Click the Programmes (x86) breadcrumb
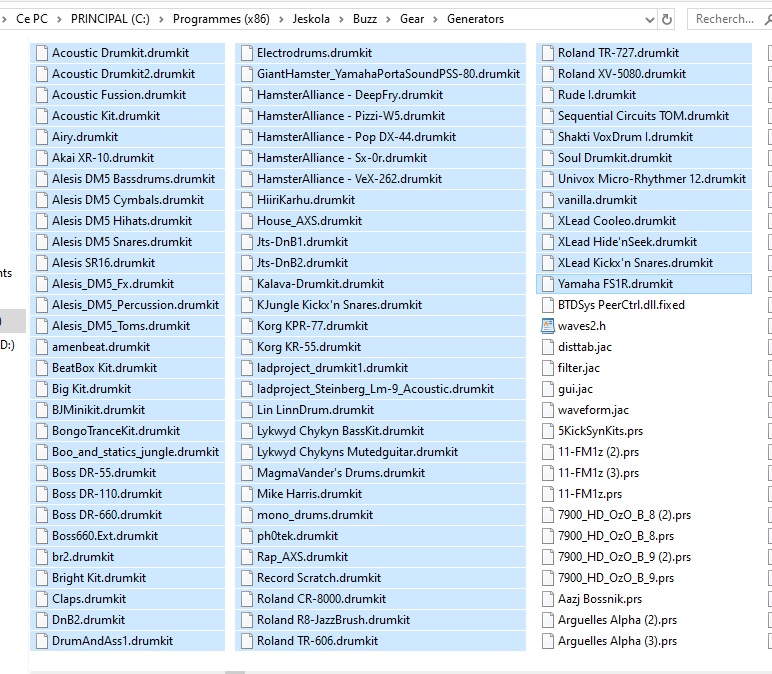The image size is (772, 674). pos(221,19)
